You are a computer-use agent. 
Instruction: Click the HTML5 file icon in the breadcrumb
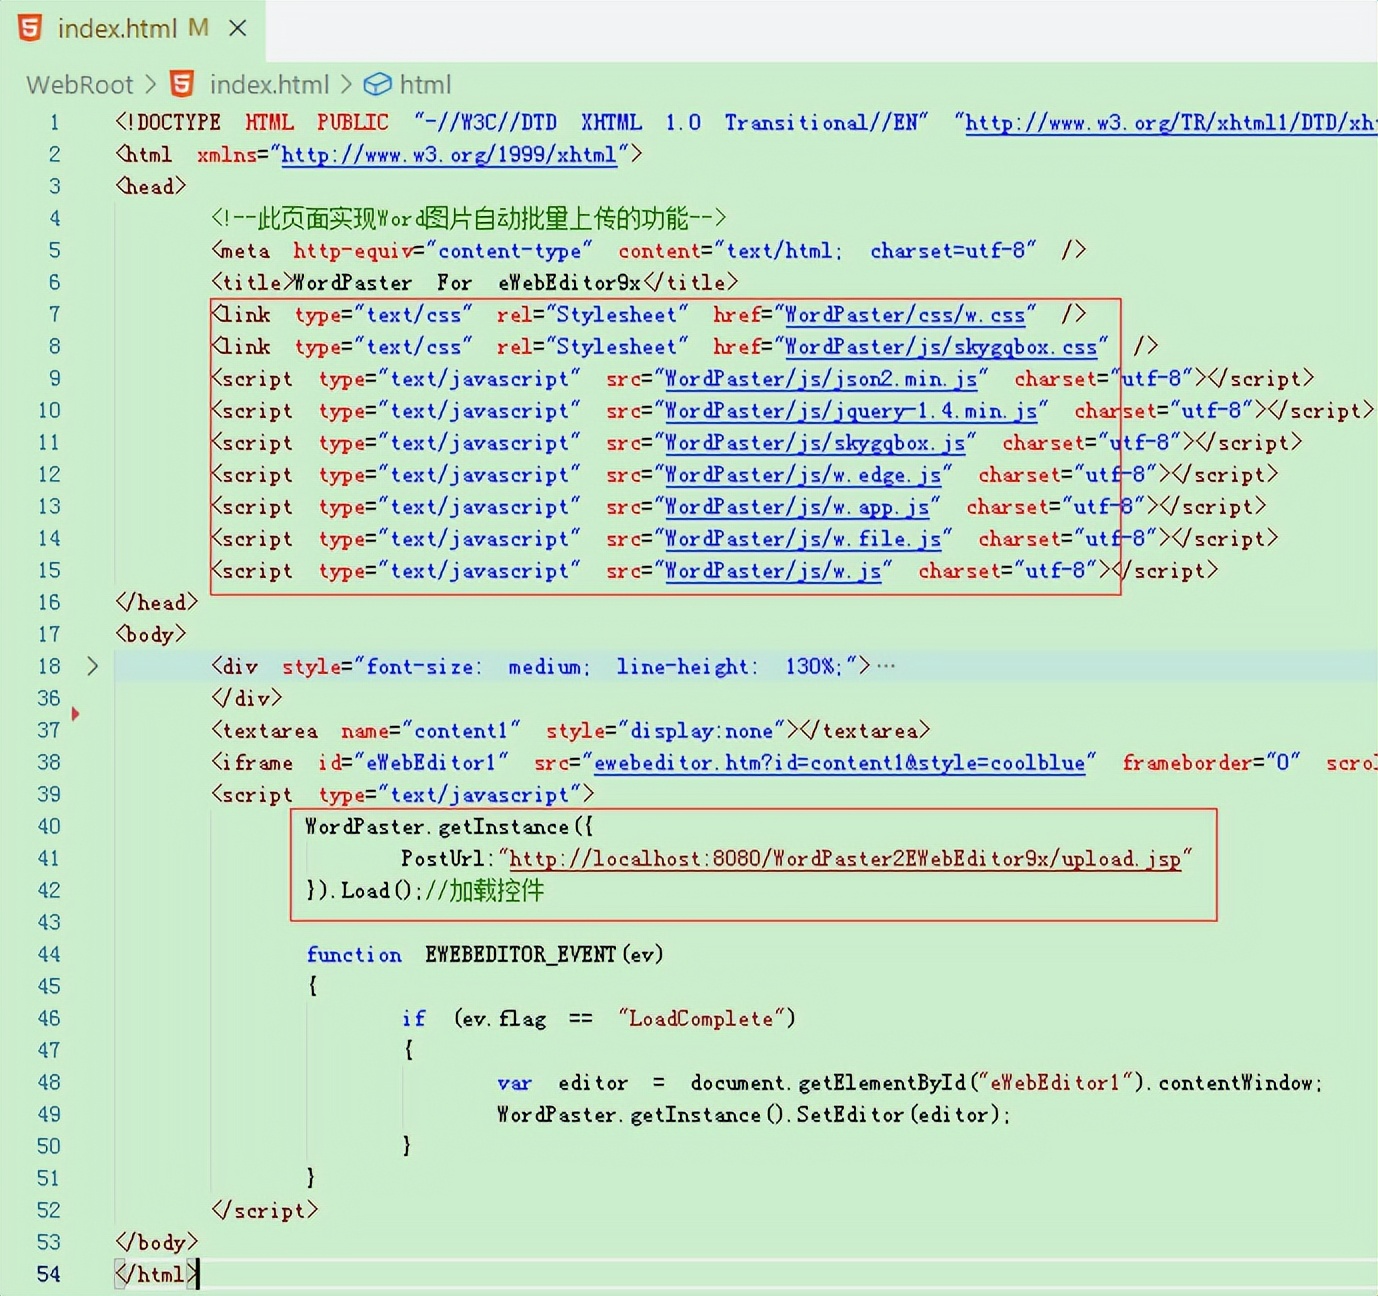tap(182, 84)
